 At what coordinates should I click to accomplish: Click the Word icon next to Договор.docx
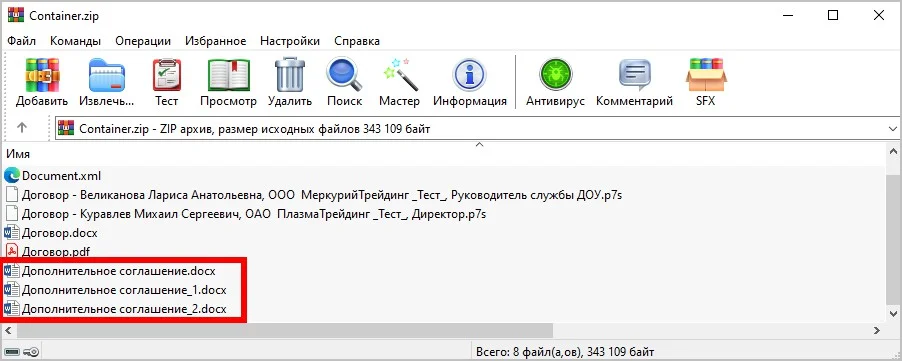click(12, 233)
